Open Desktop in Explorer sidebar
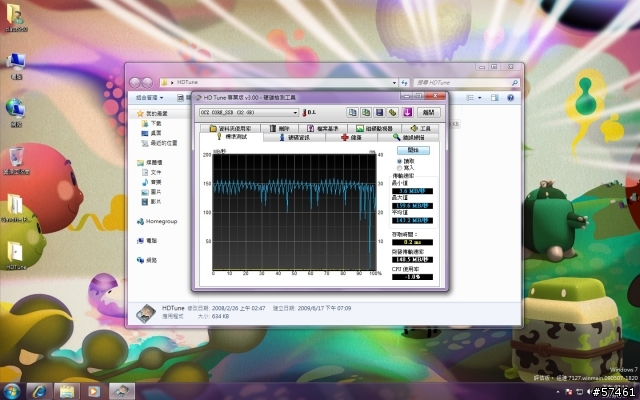The image size is (640, 400). (151, 133)
